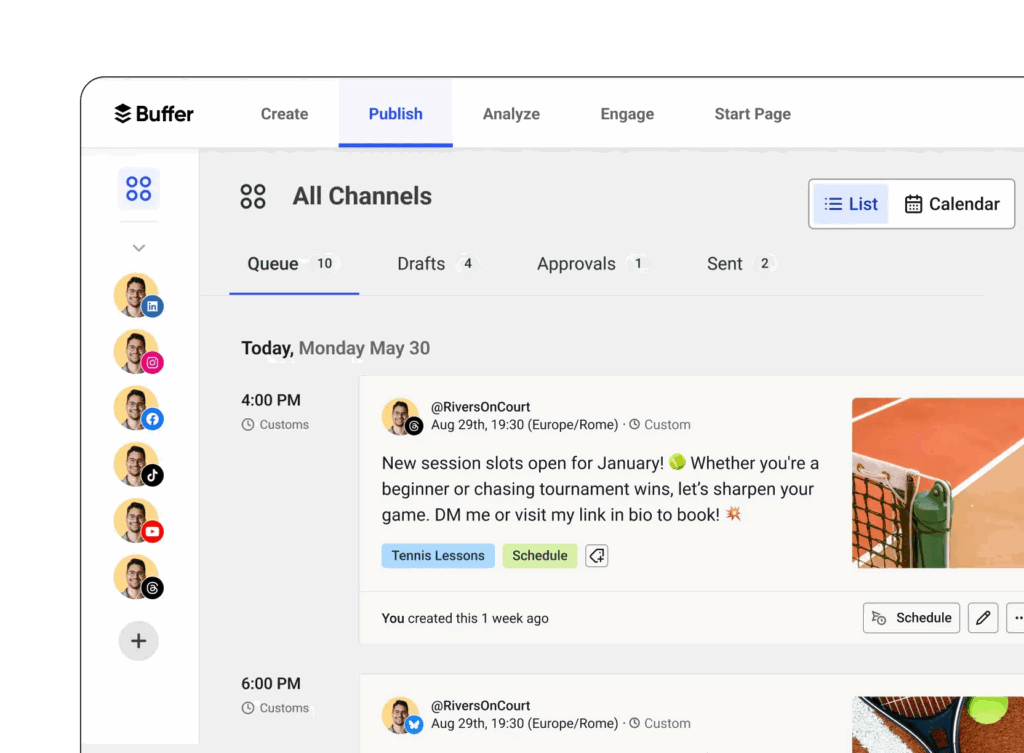Click Customs under 6:00 PM
The width and height of the screenshot is (1024, 753).
(275, 708)
